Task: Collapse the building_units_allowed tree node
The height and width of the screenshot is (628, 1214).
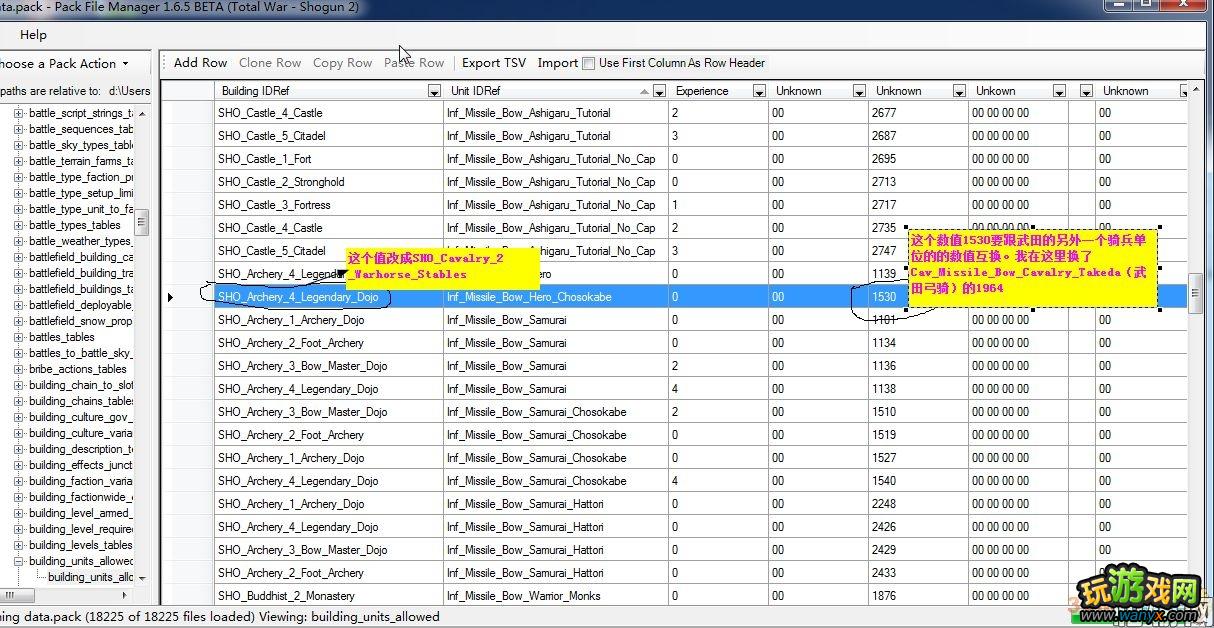Action: [x=19, y=561]
